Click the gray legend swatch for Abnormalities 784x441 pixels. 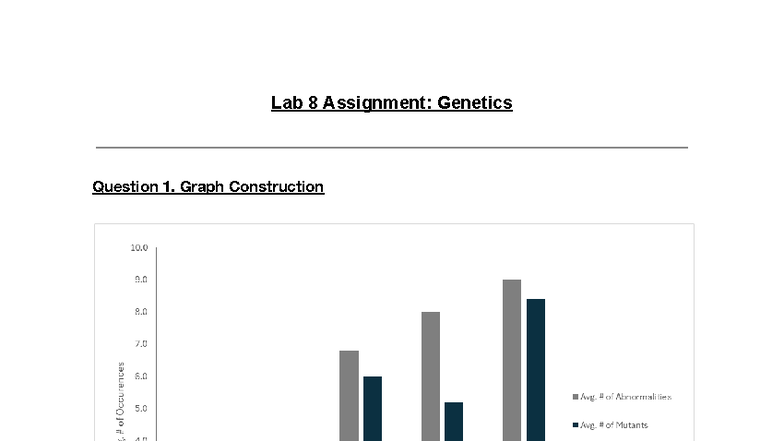coord(574,397)
